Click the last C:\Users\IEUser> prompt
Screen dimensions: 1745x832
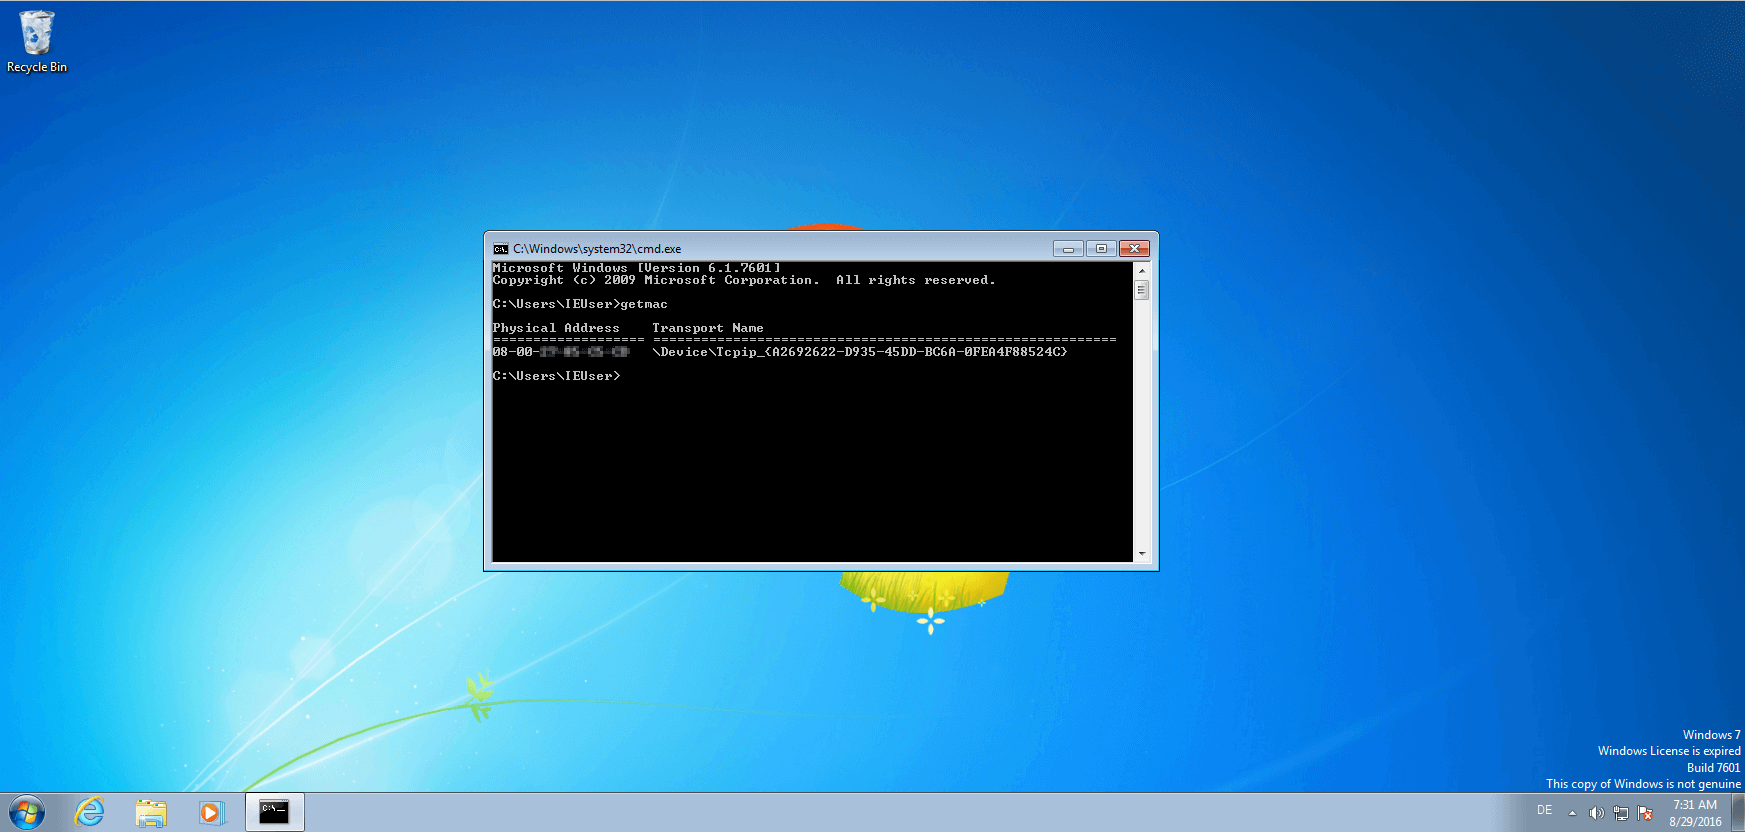point(556,376)
